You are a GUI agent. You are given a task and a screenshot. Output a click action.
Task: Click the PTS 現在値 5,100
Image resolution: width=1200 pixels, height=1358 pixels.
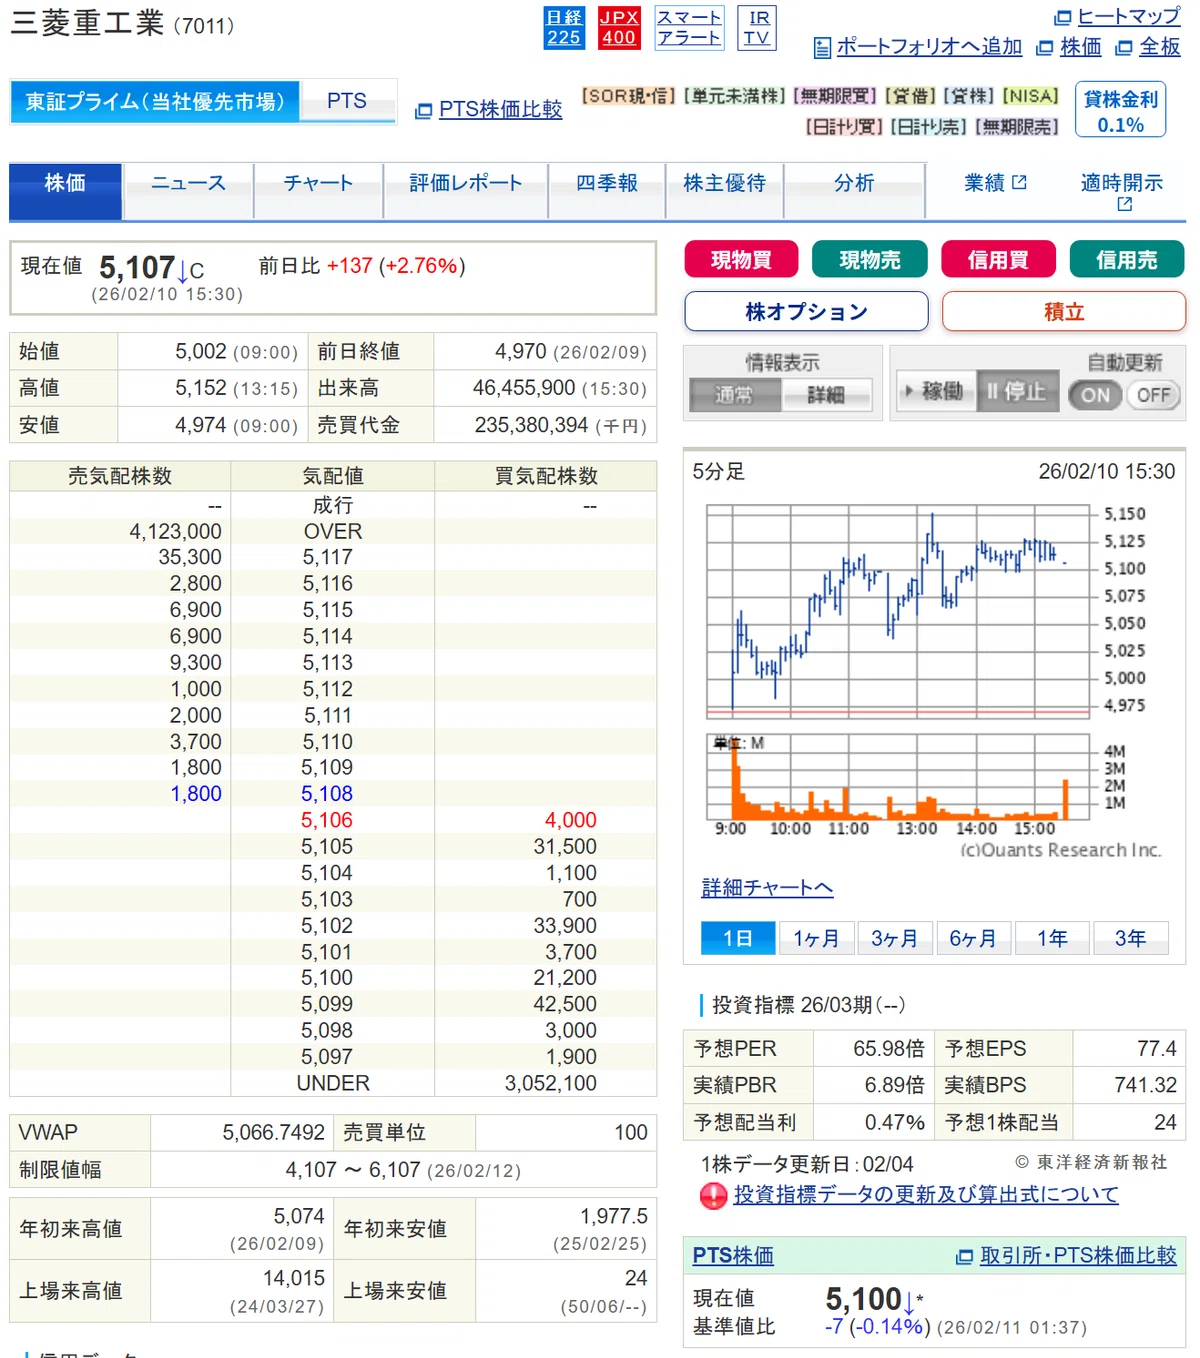pos(864,1299)
